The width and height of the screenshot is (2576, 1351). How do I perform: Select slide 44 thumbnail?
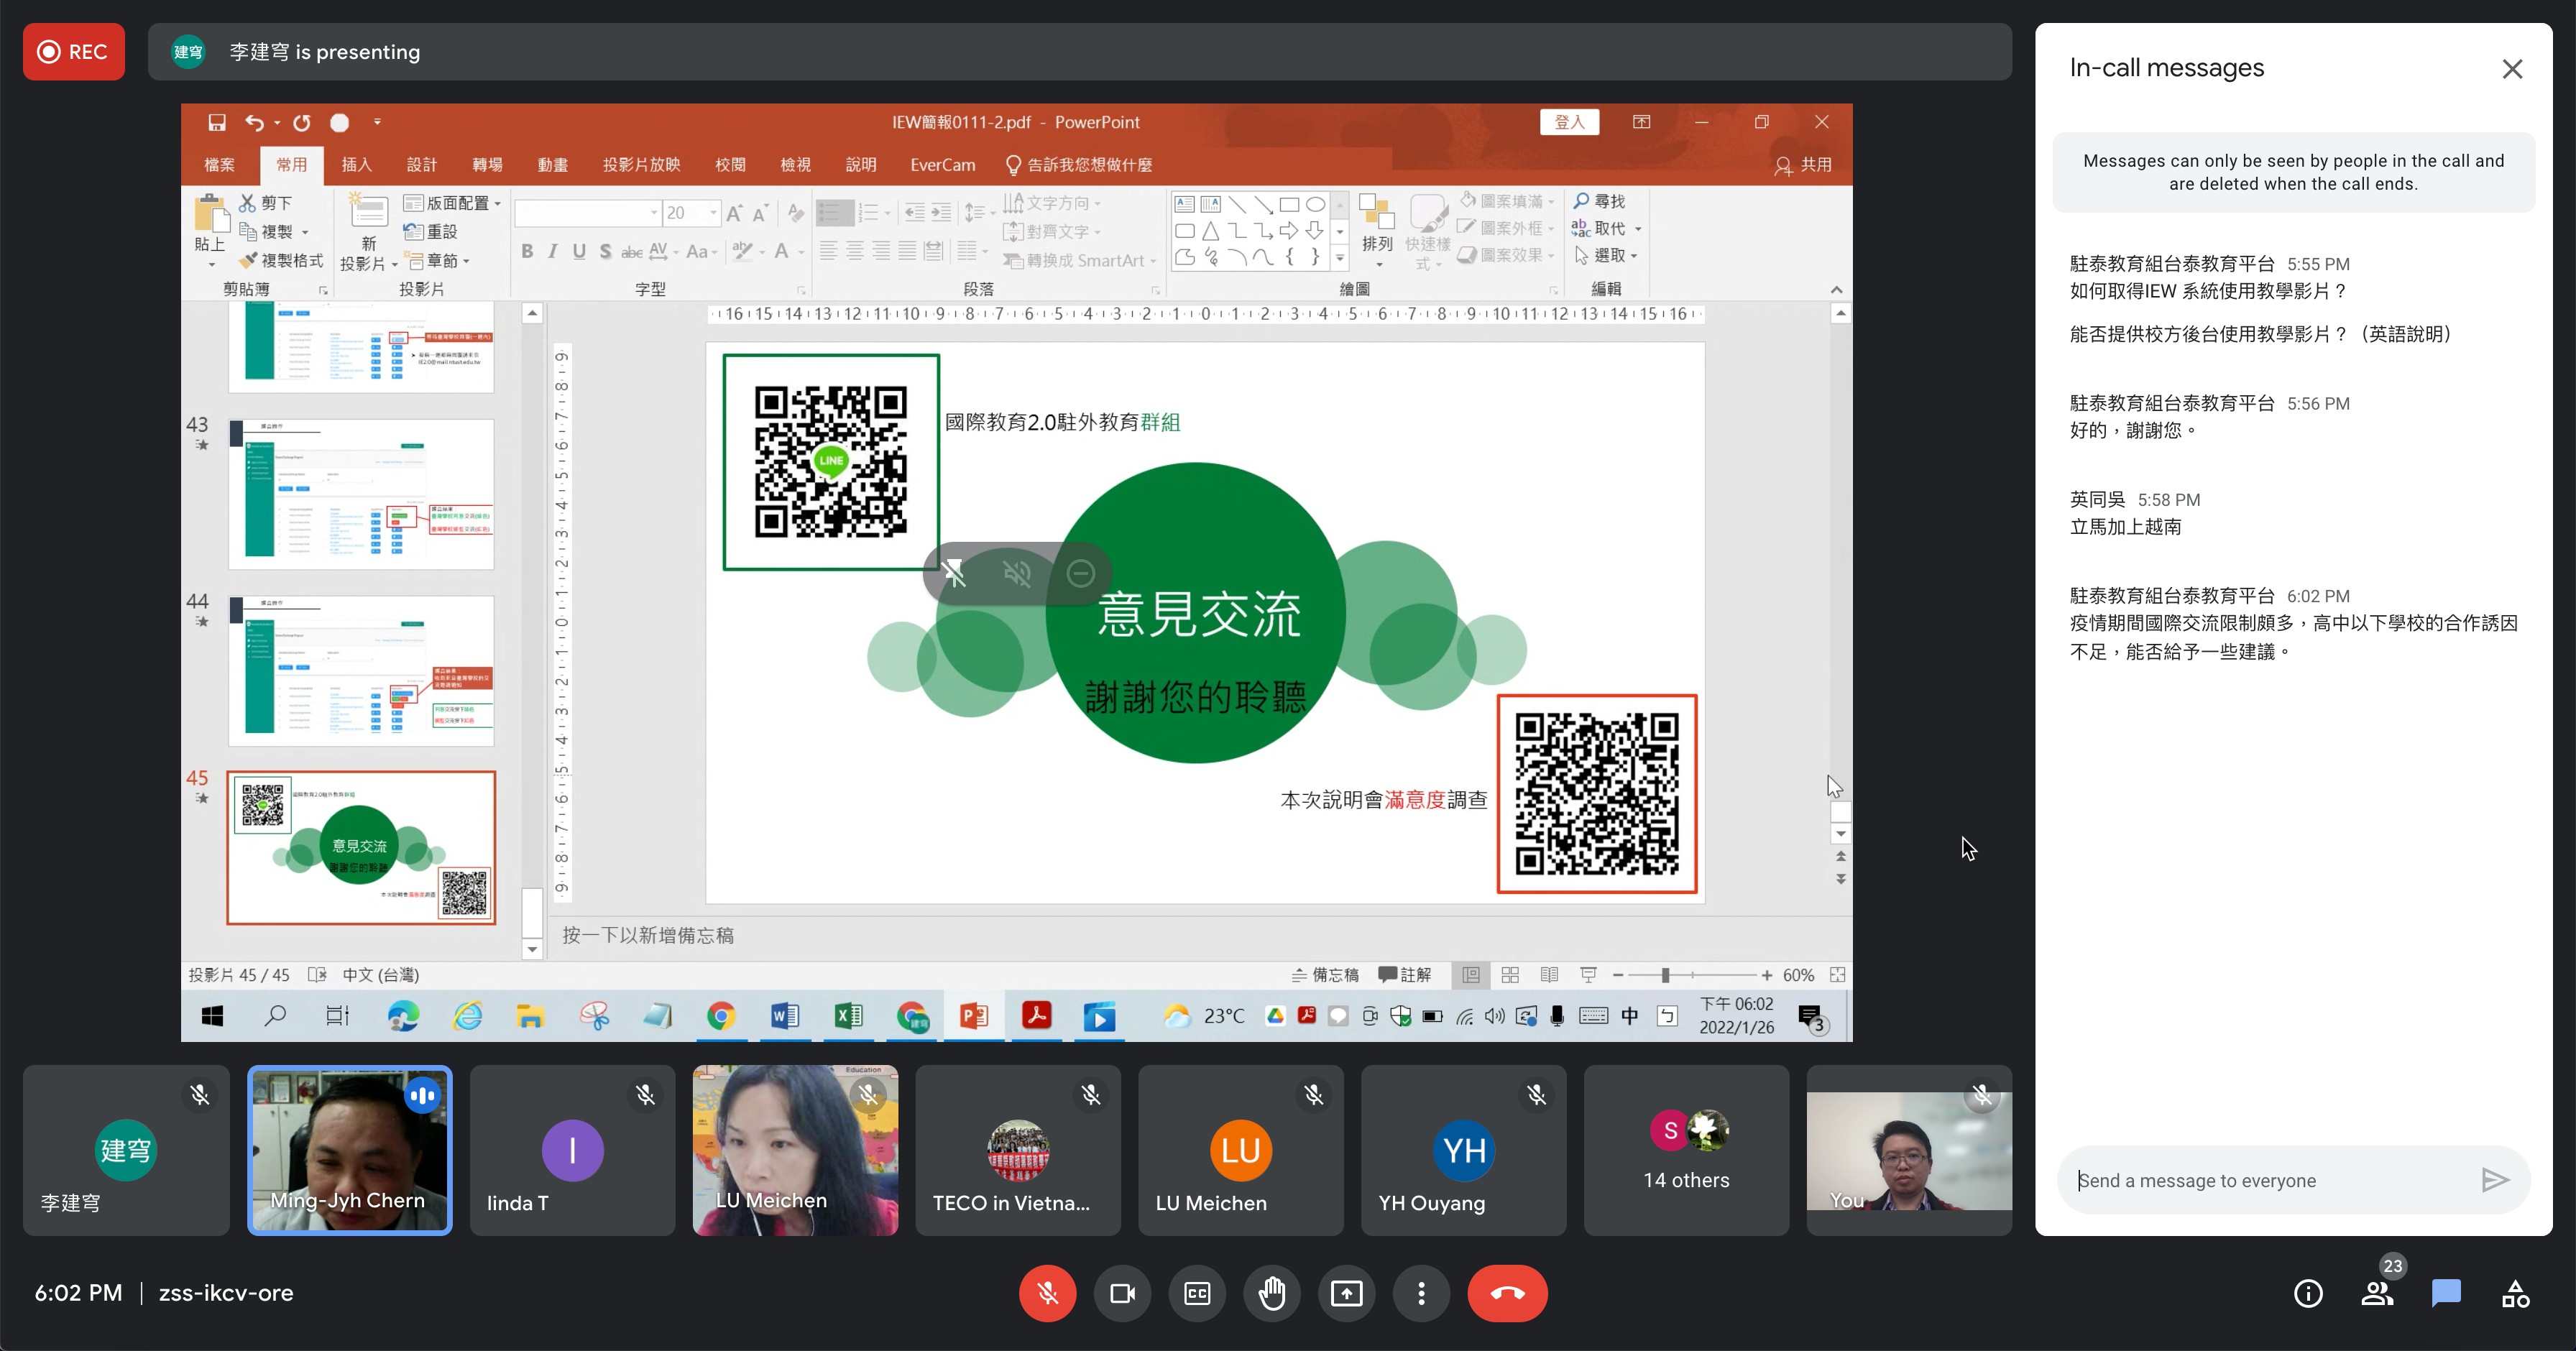(361, 671)
